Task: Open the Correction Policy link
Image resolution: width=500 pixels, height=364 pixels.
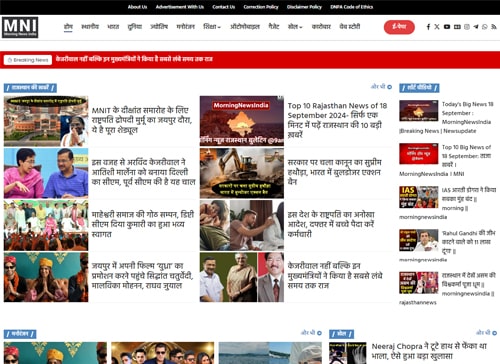Action: click(x=261, y=7)
